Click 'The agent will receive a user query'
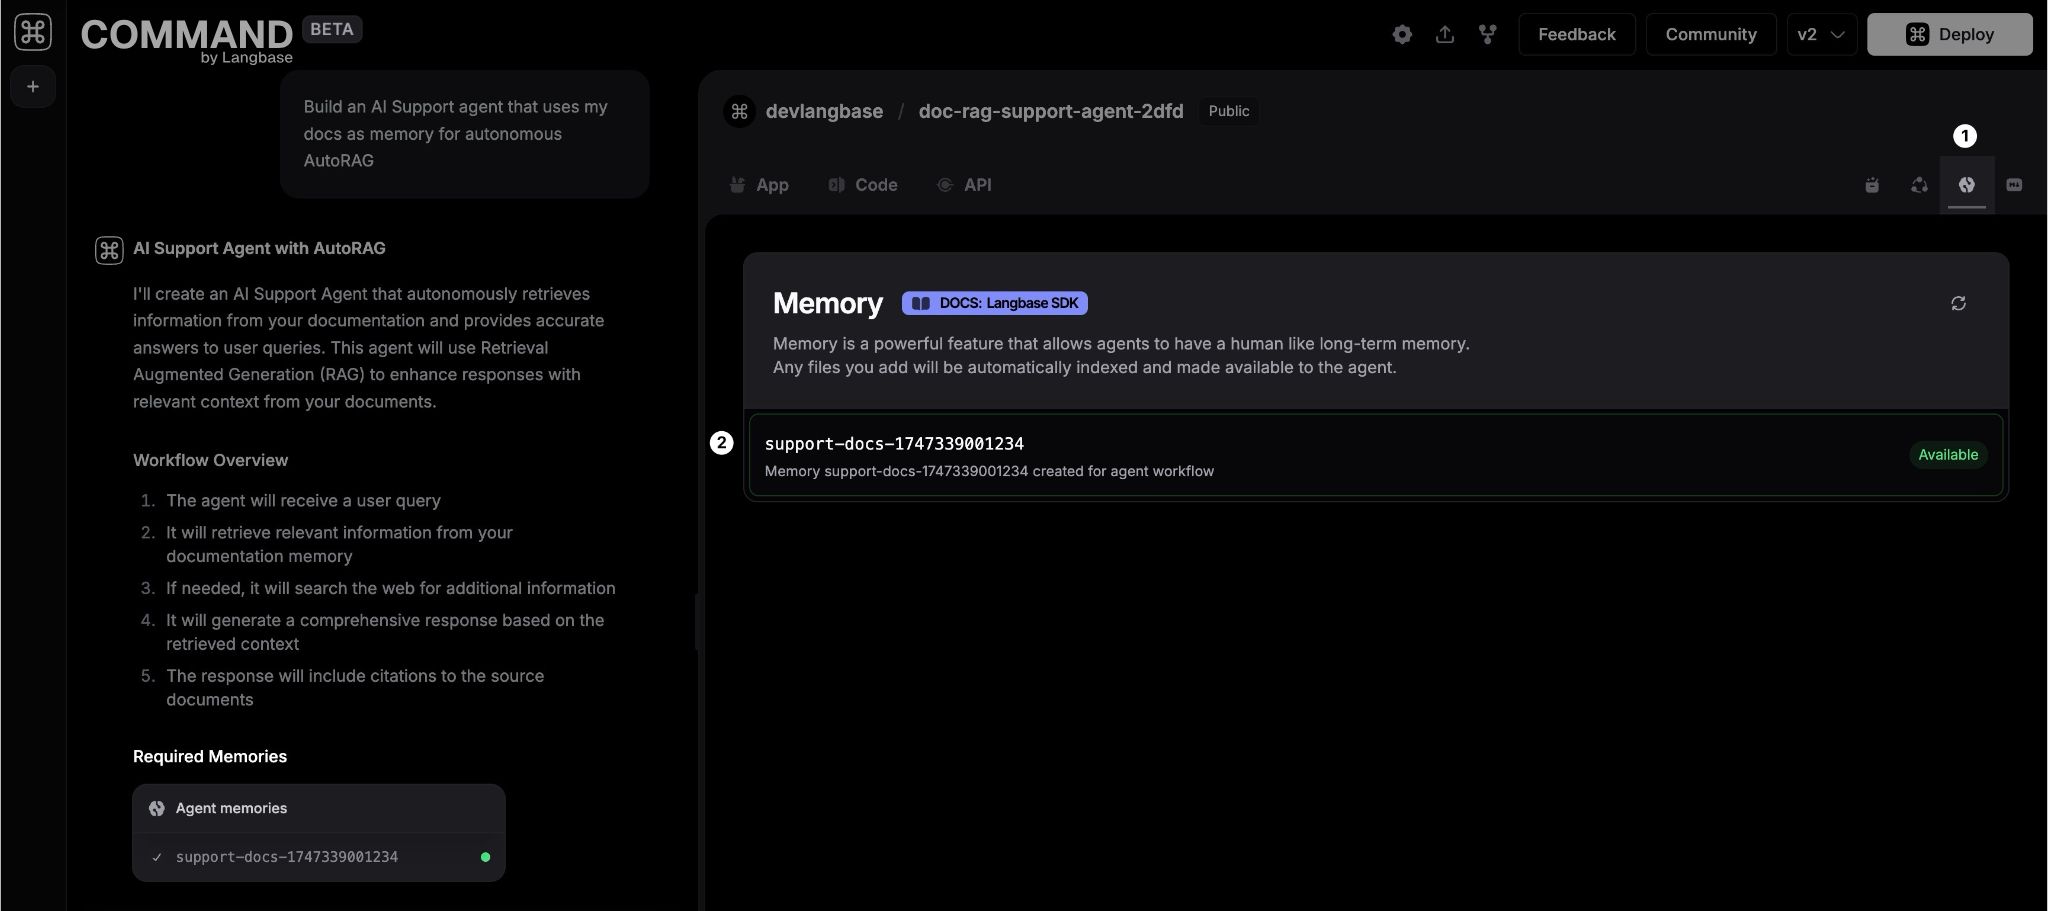This screenshot has width=2048, height=911. (303, 501)
